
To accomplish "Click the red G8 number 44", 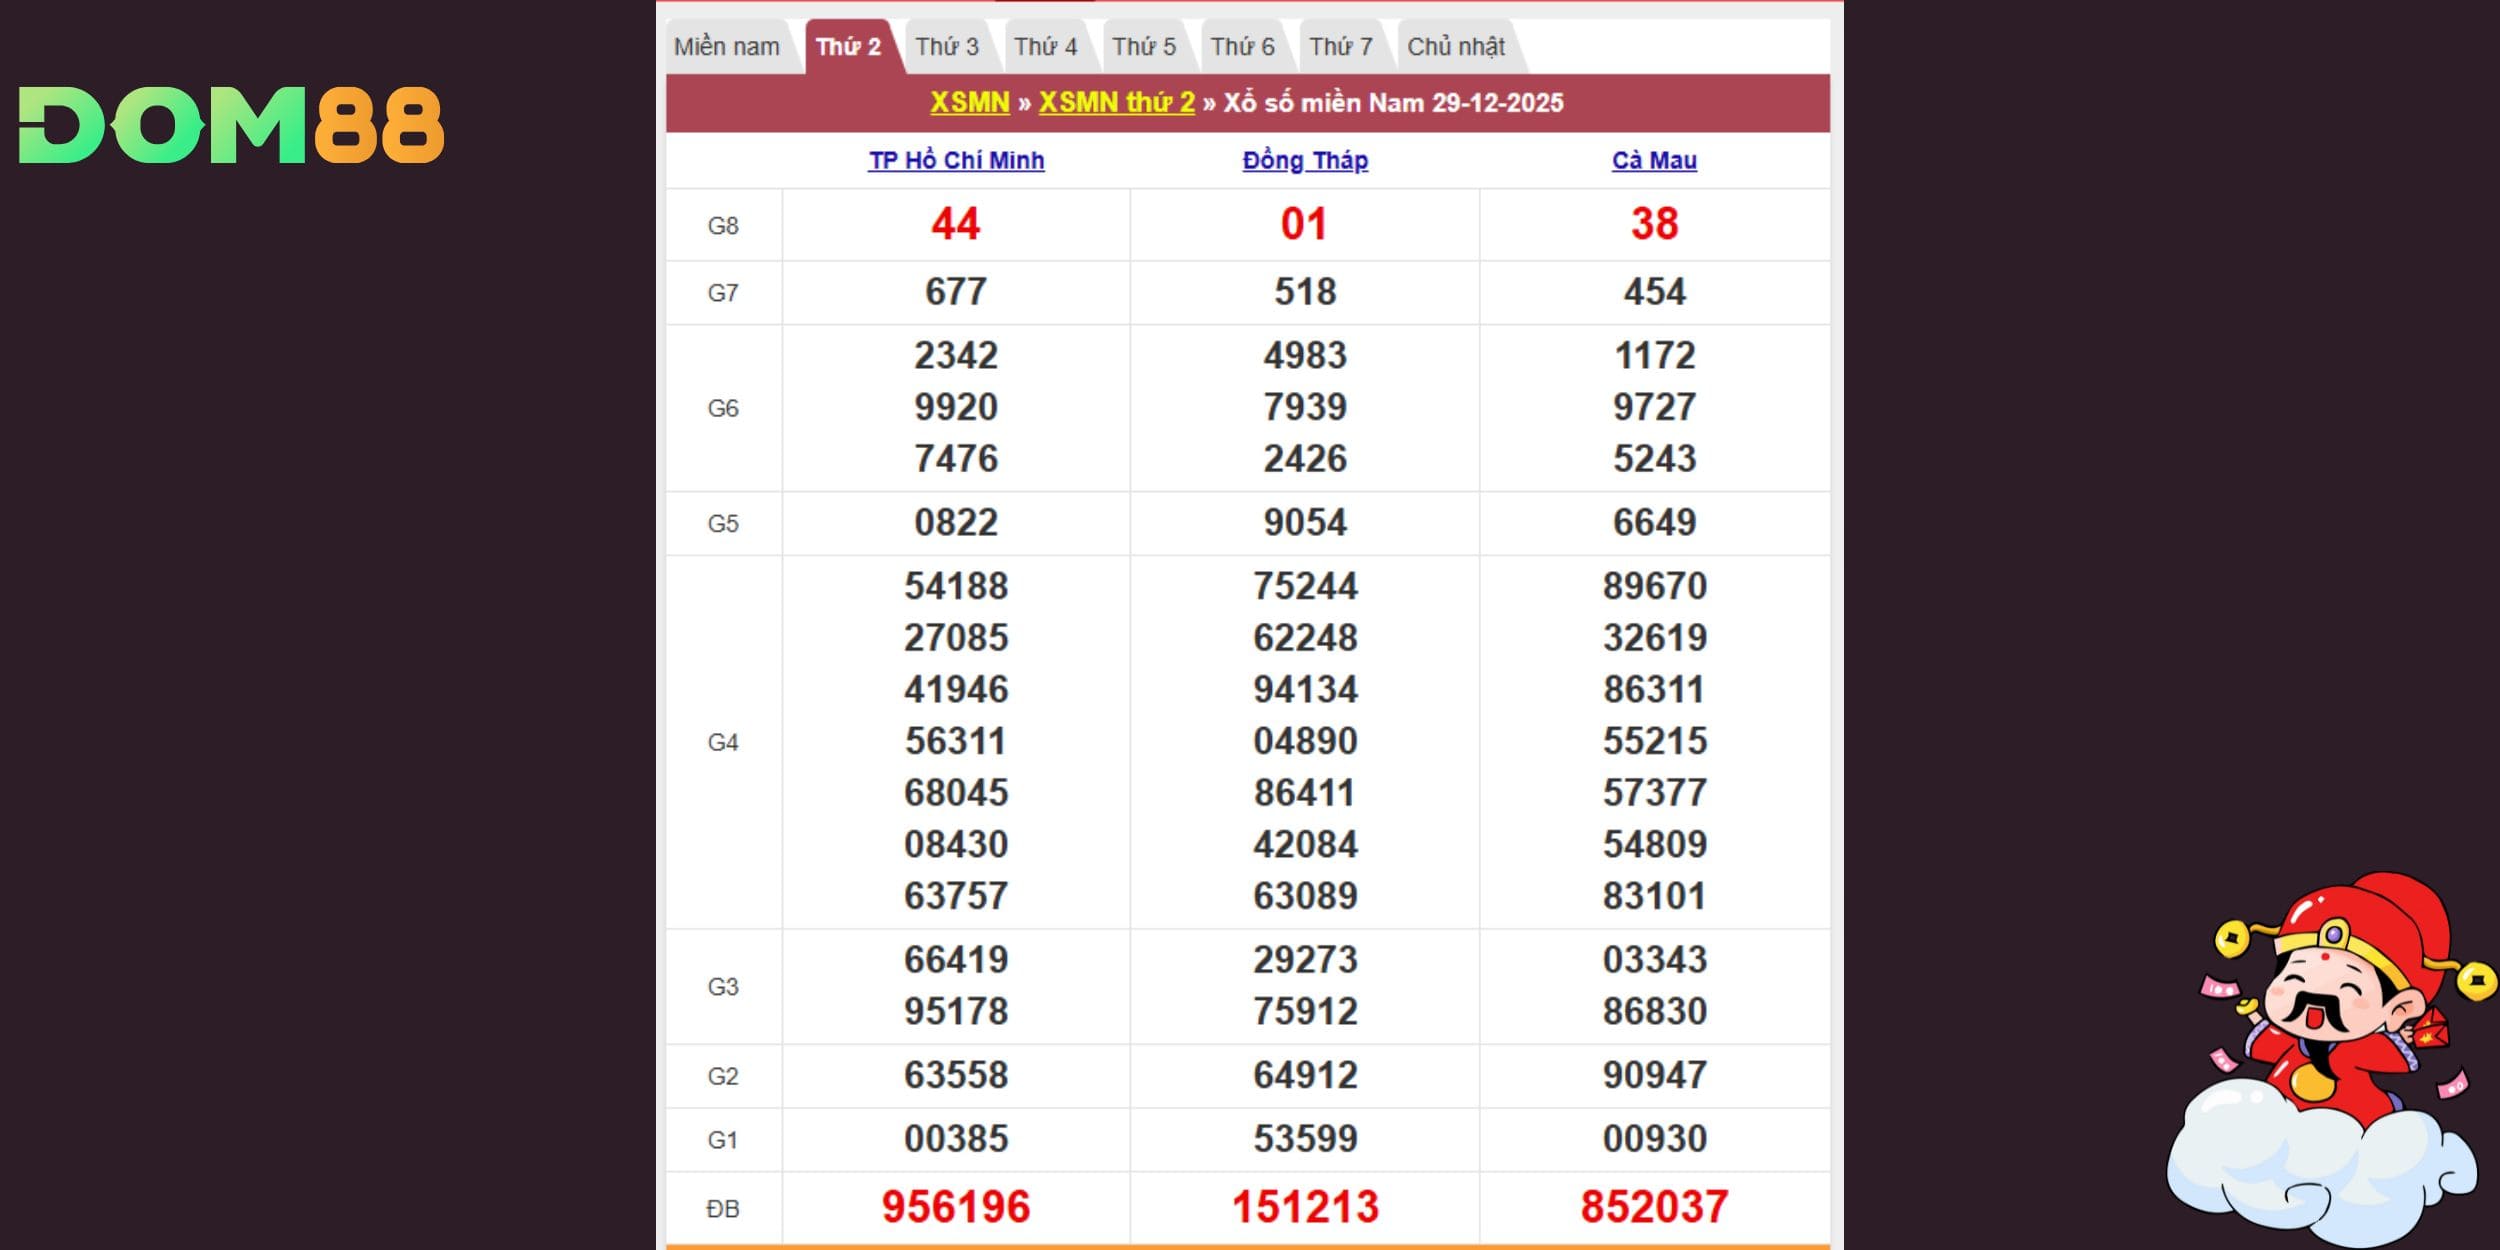I will [x=956, y=224].
